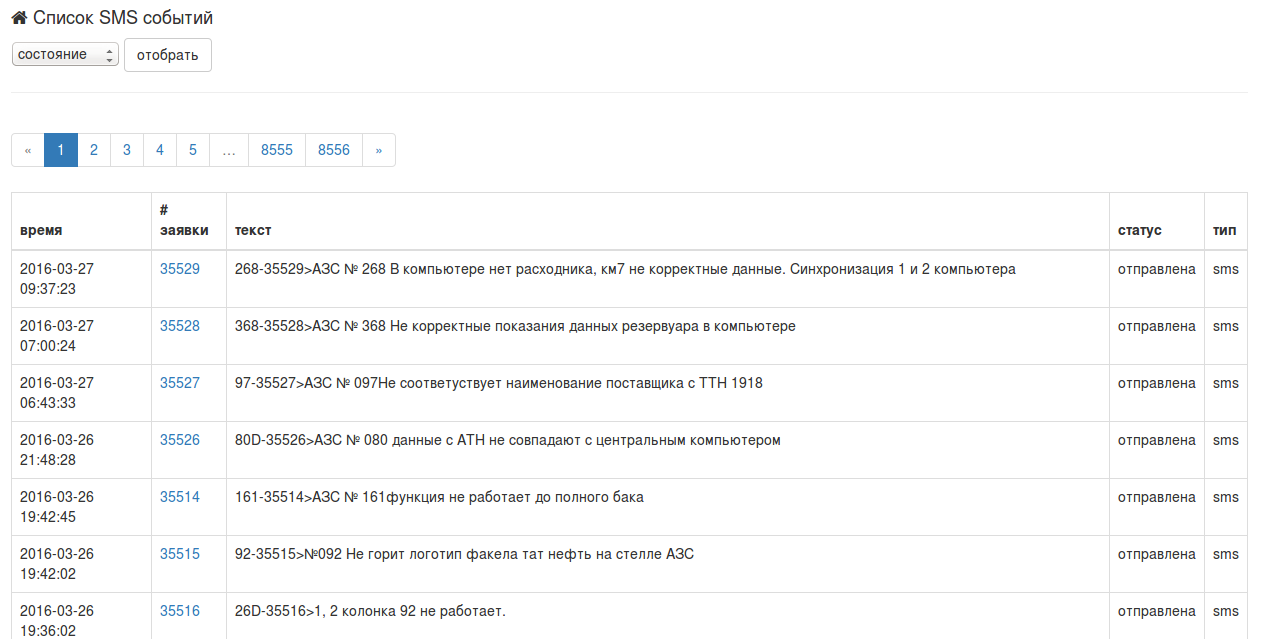Jump to page 8555
Screen dimensions: 1262x639
click(x=277, y=150)
